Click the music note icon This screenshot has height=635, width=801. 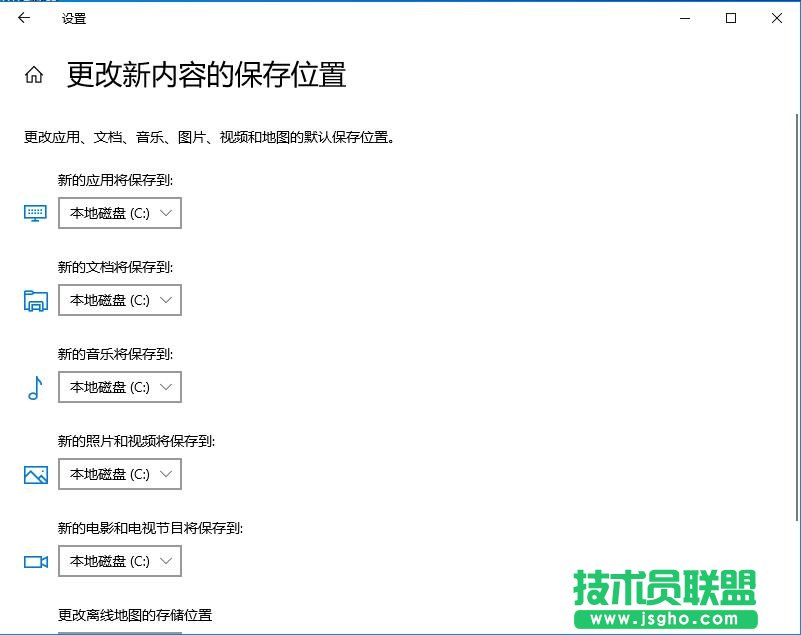click(35, 387)
